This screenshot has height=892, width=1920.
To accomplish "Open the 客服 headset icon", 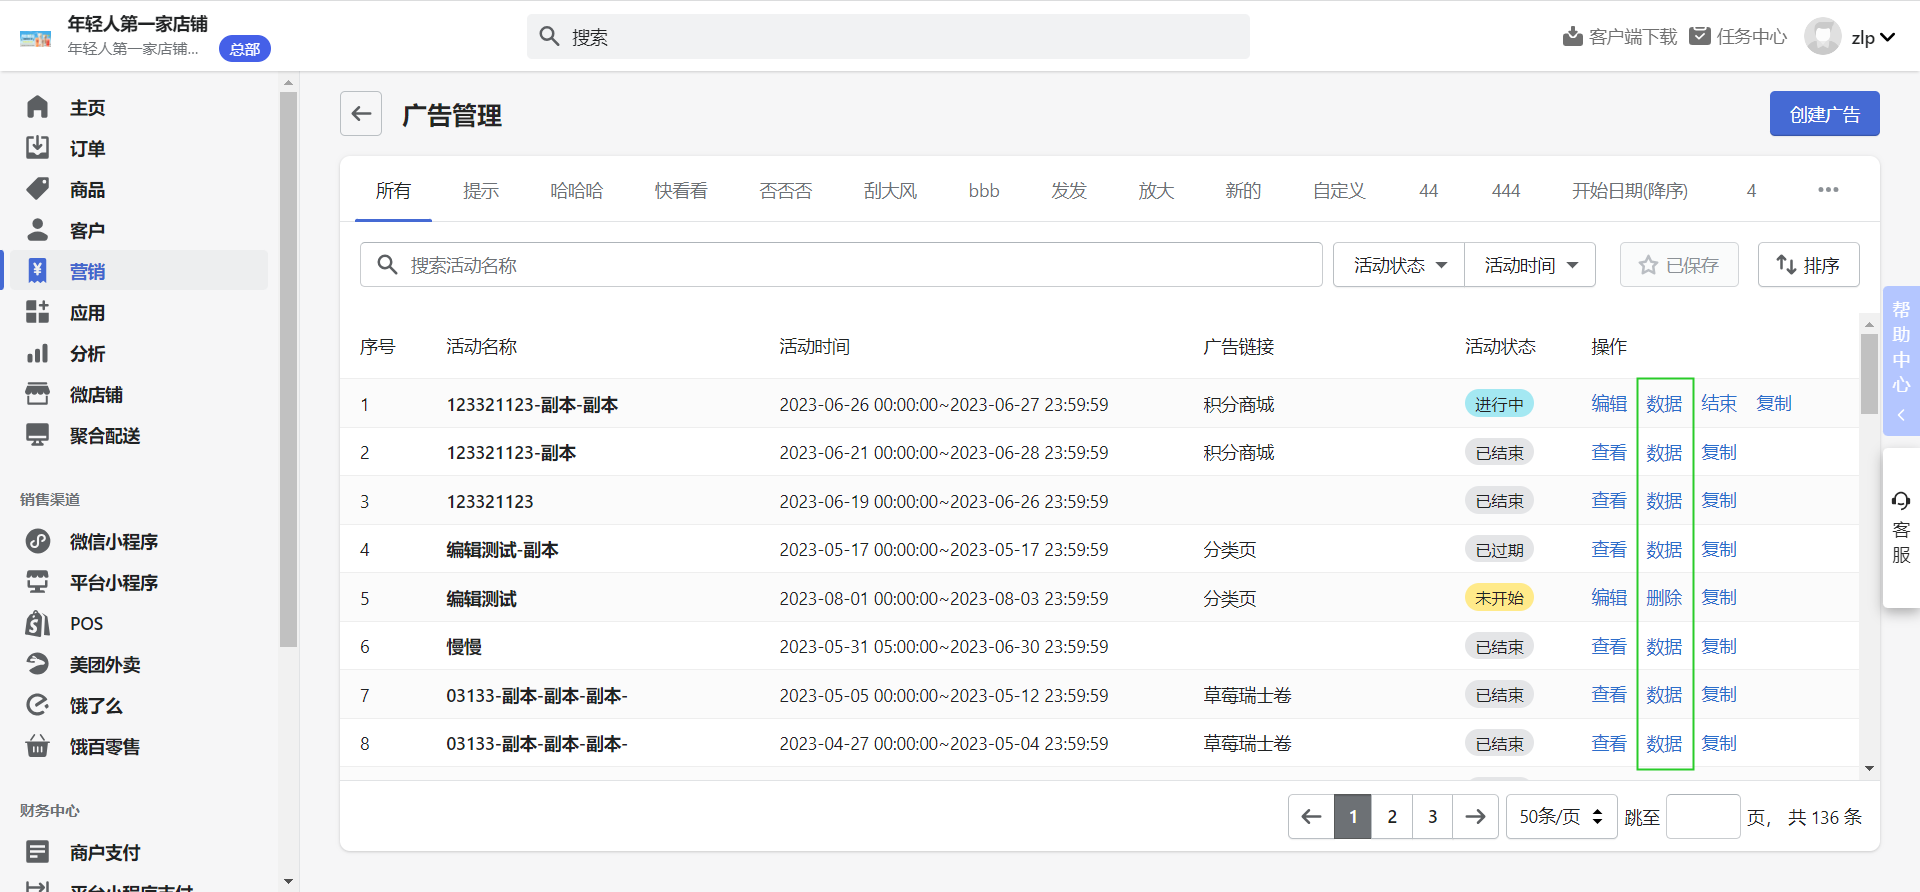I will pos(1901,501).
